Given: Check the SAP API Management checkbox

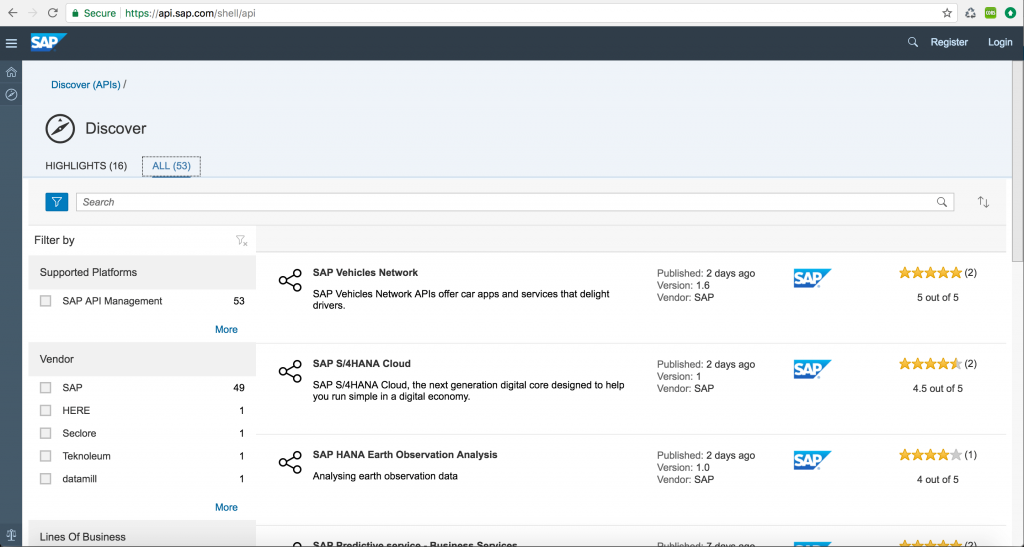Looking at the screenshot, I should point(46,301).
